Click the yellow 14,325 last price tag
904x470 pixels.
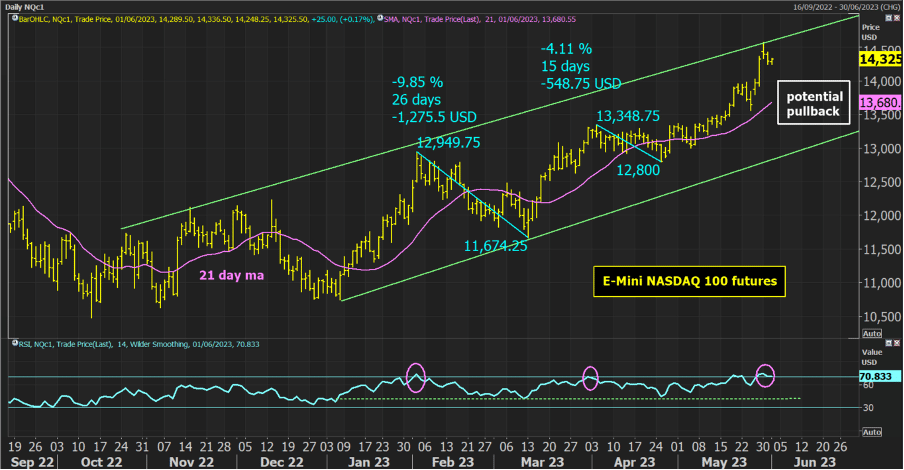pos(880,59)
